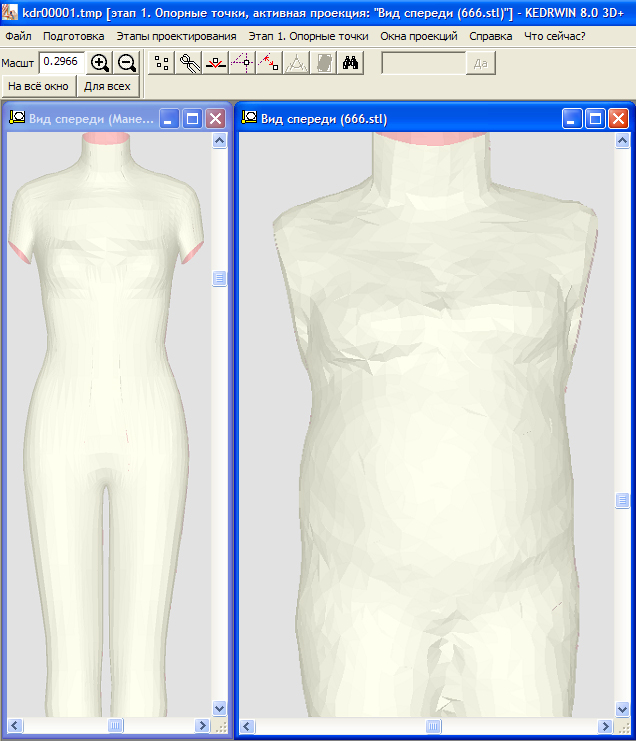Click the greyed-out compass triangle icon
Viewport: 636px width, 741px height.
point(295,63)
